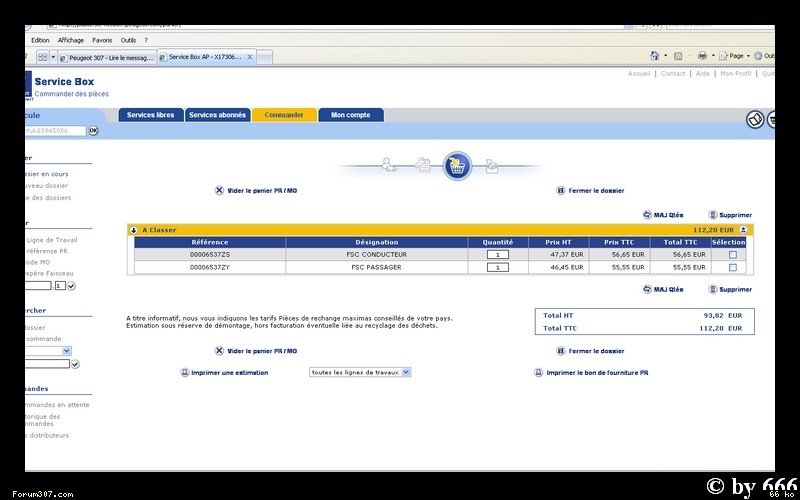Open the Edition browser menu
The image size is (800, 500).
coord(40,40)
